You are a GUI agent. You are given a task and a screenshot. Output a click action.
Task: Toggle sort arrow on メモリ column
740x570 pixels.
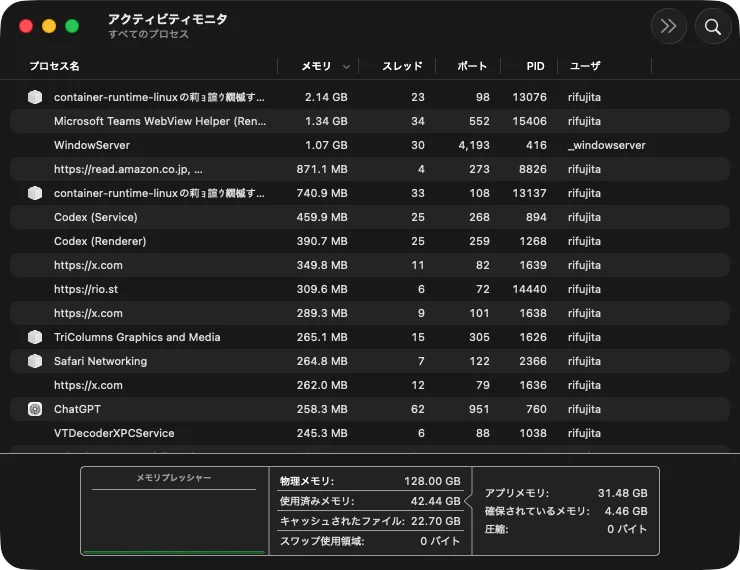(346, 67)
